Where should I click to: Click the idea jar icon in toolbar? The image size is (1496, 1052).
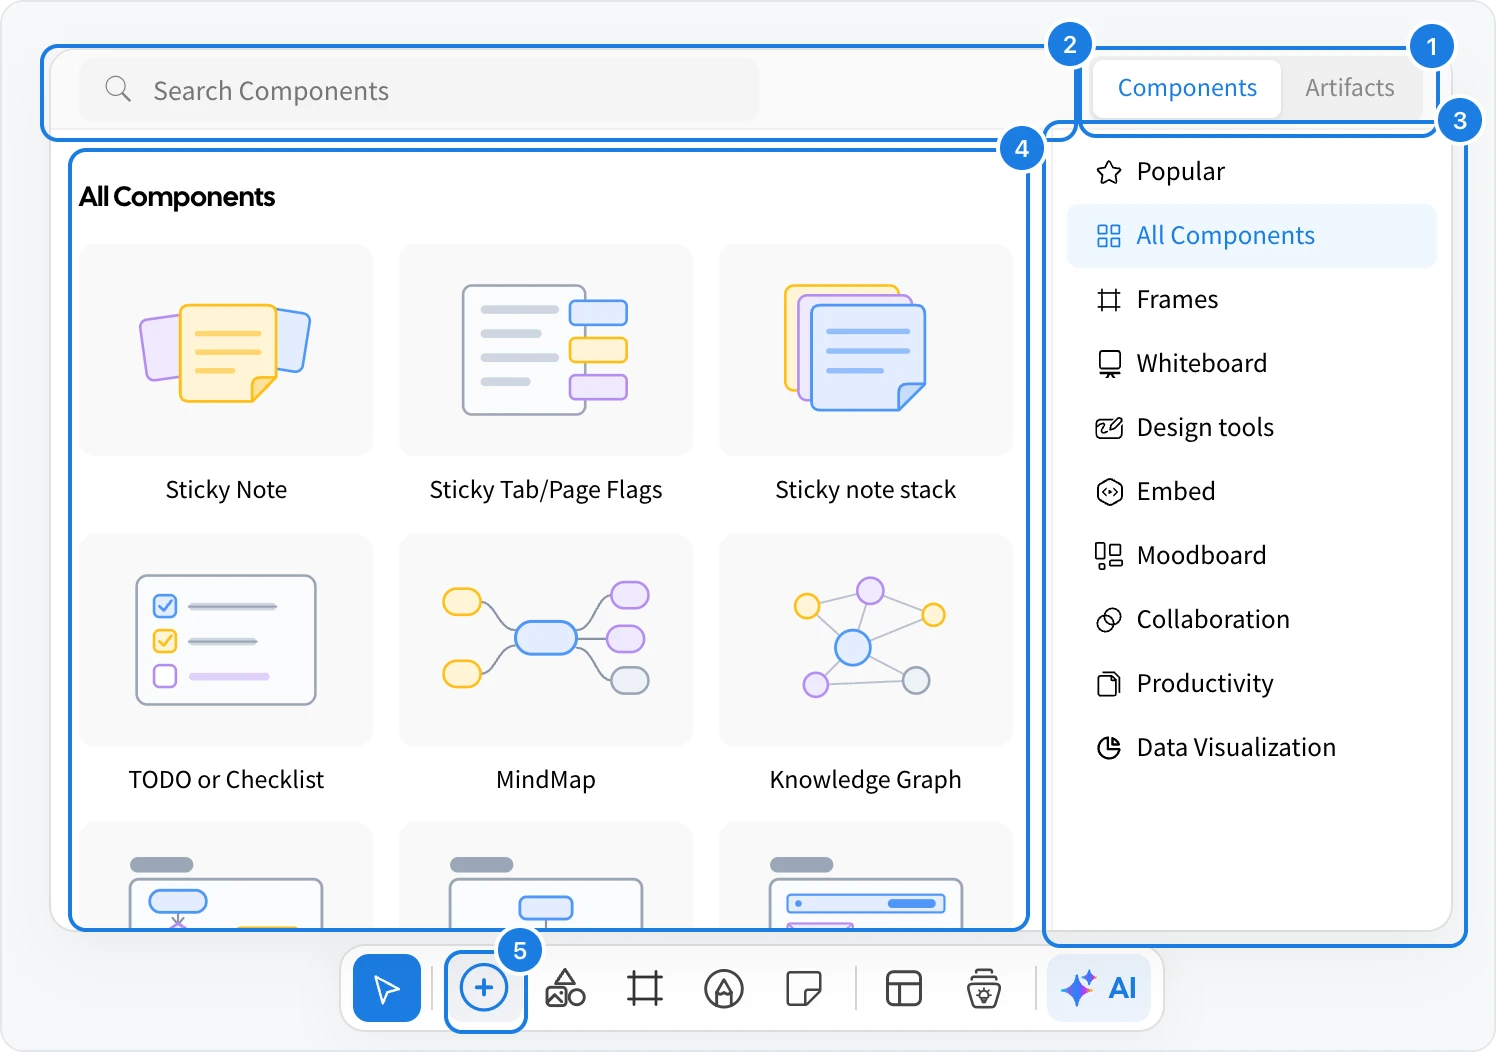984,988
